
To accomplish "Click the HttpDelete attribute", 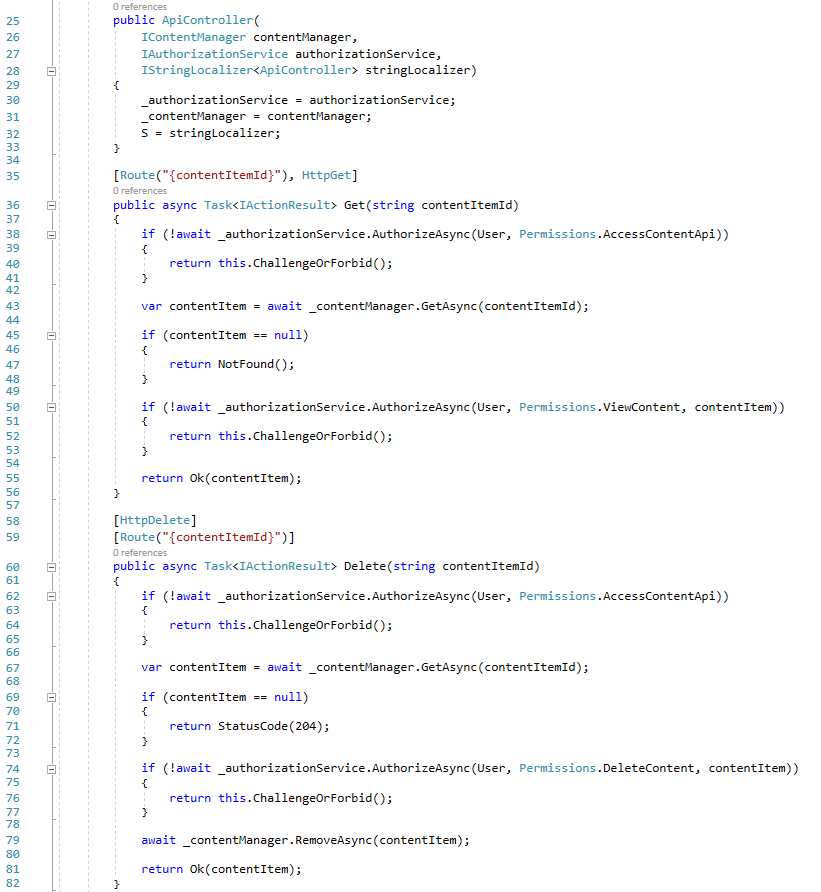I will [155, 520].
